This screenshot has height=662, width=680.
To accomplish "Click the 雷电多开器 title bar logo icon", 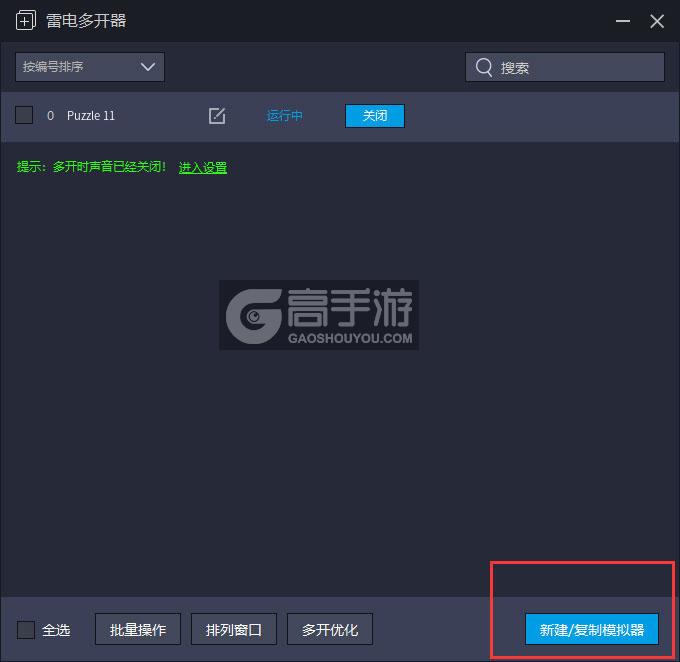I will click(x=26, y=20).
